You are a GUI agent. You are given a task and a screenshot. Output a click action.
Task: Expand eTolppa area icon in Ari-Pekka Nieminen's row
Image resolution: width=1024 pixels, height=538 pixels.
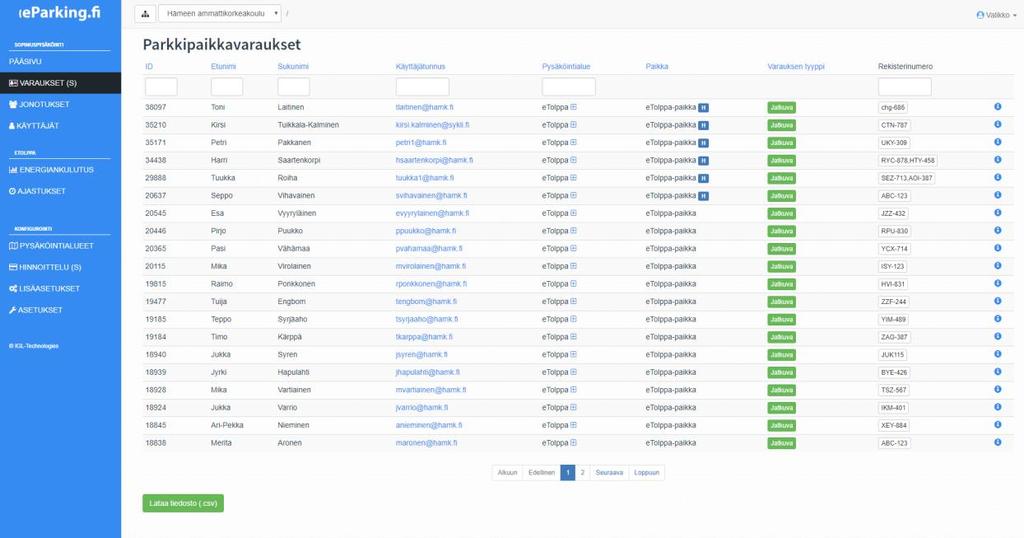[573, 424]
